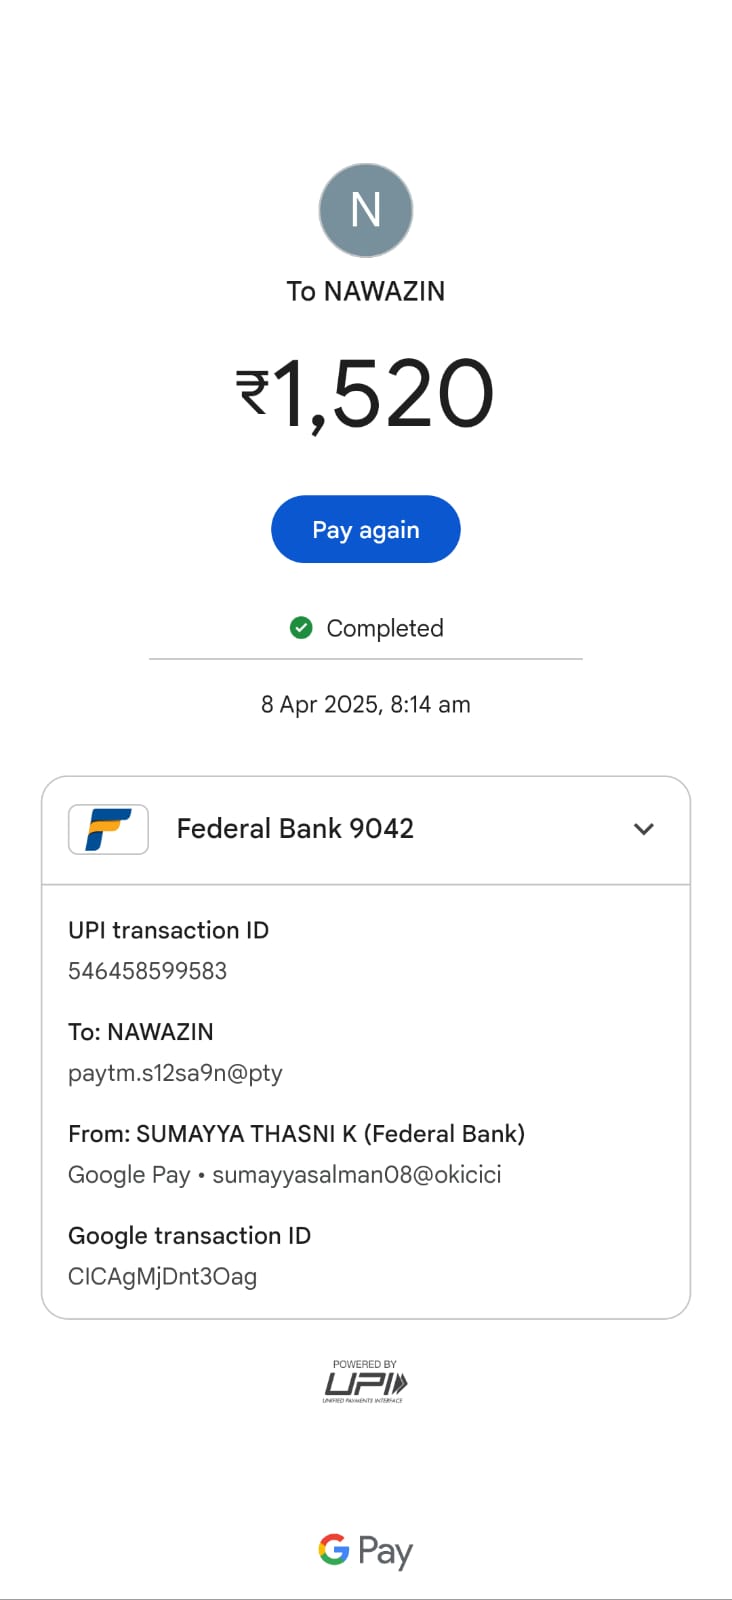This screenshot has width=732, height=1600.
Task: Select the paytm.s12sa9n@pty UPI address
Action: point(175,1073)
